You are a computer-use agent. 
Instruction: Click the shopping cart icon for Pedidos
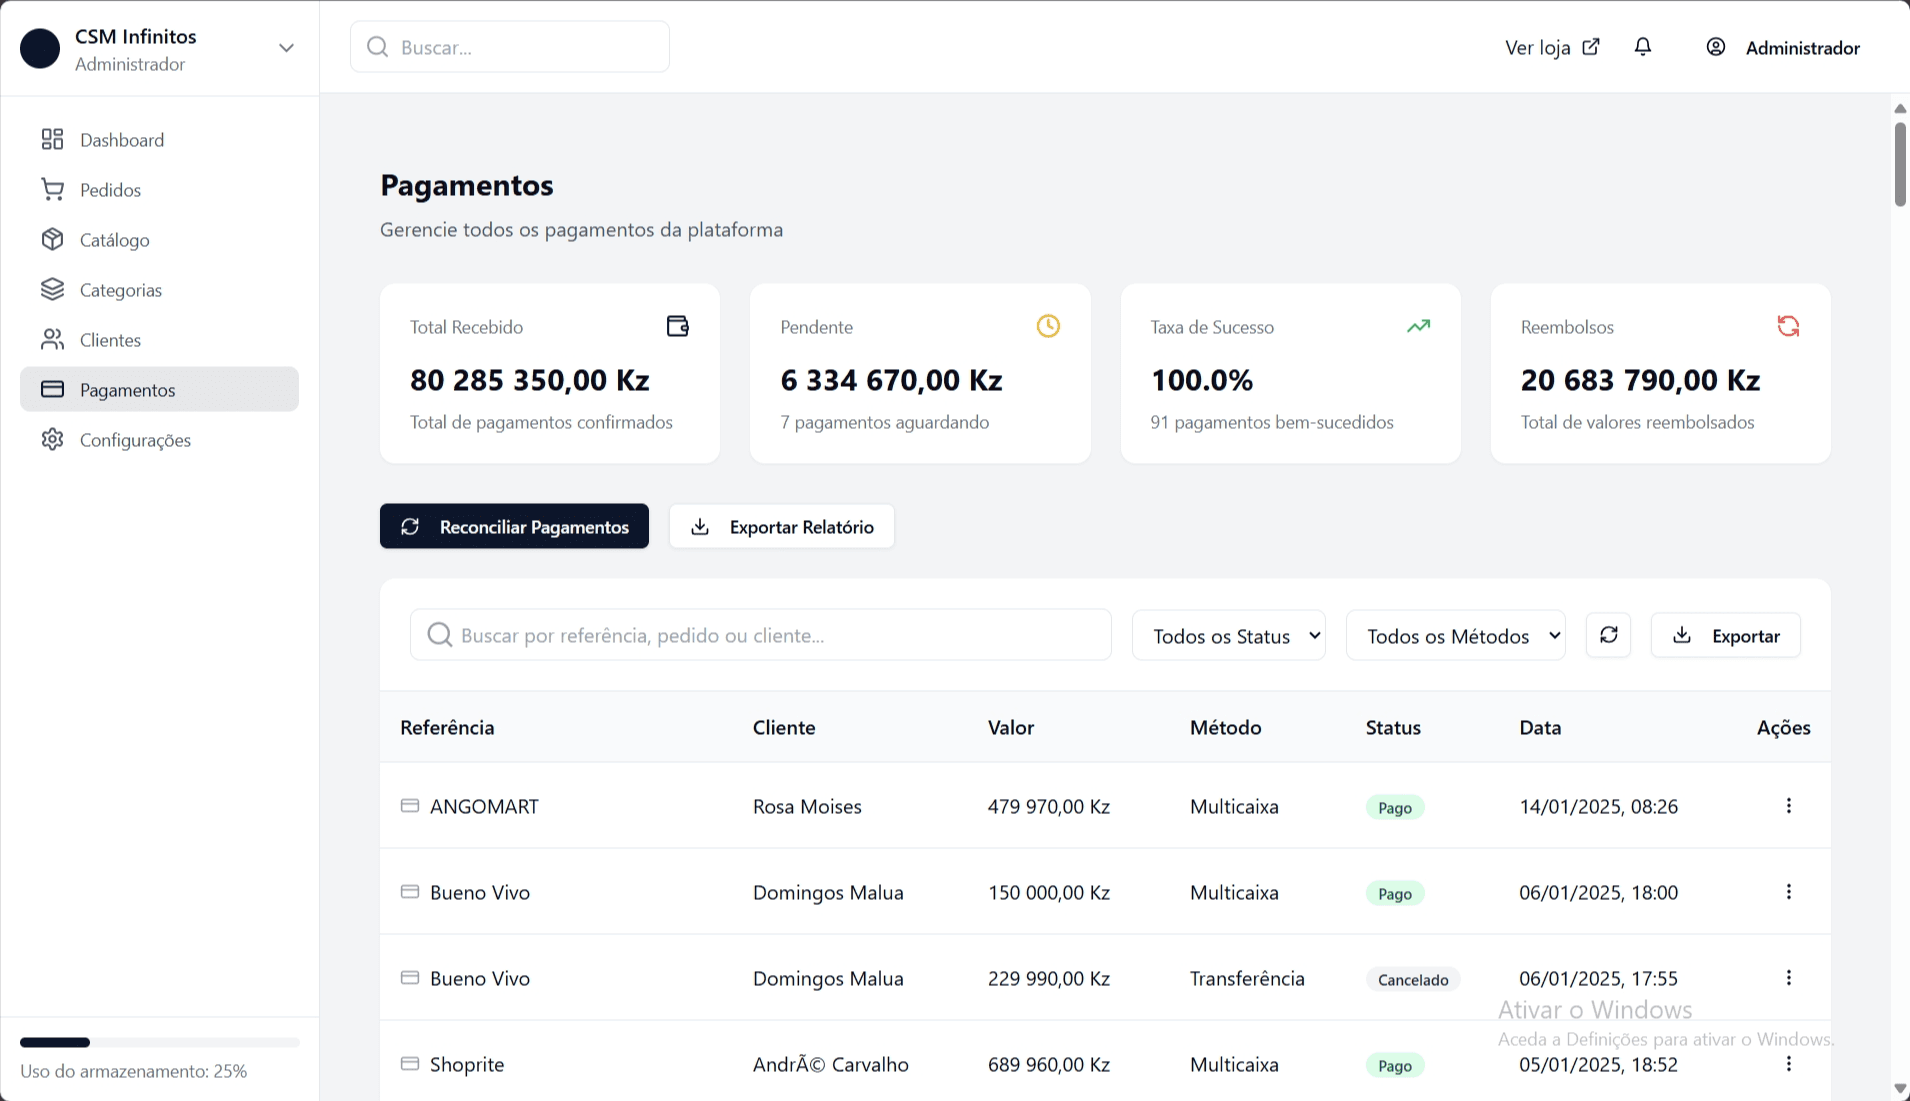(52, 189)
